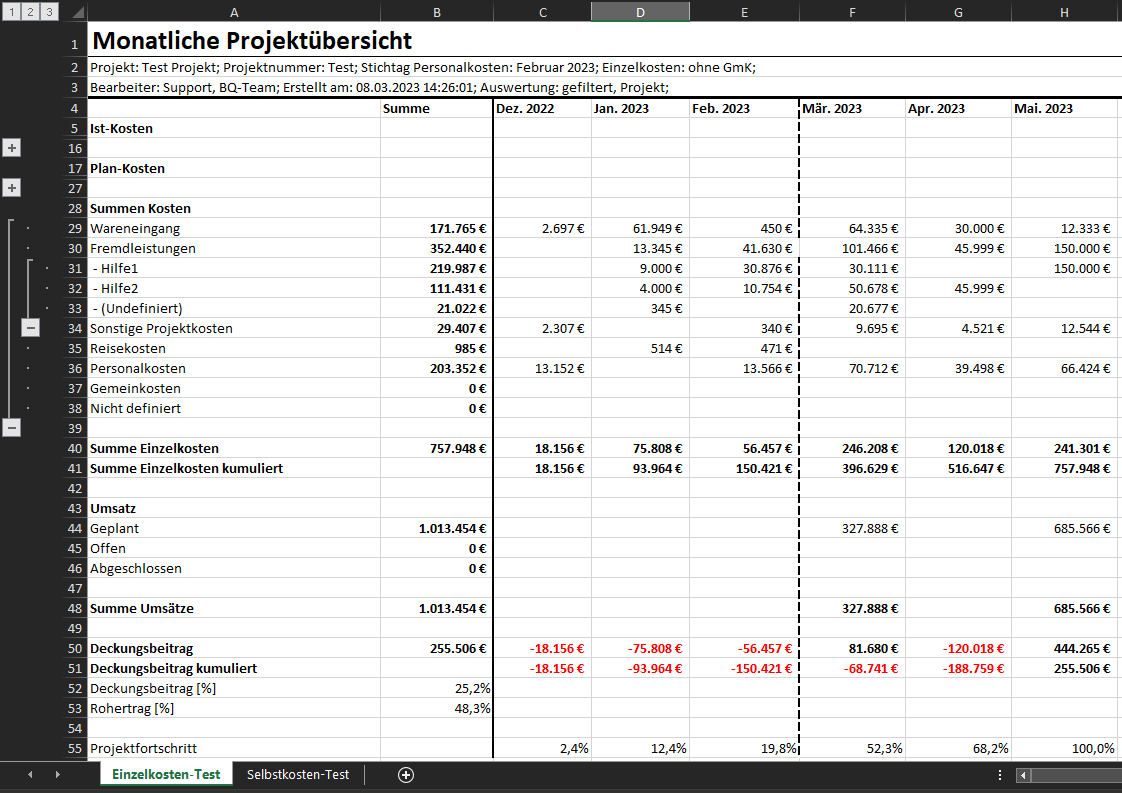Select row 40 header
Viewport: 1122px width, 793px height.
tap(74, 448)
